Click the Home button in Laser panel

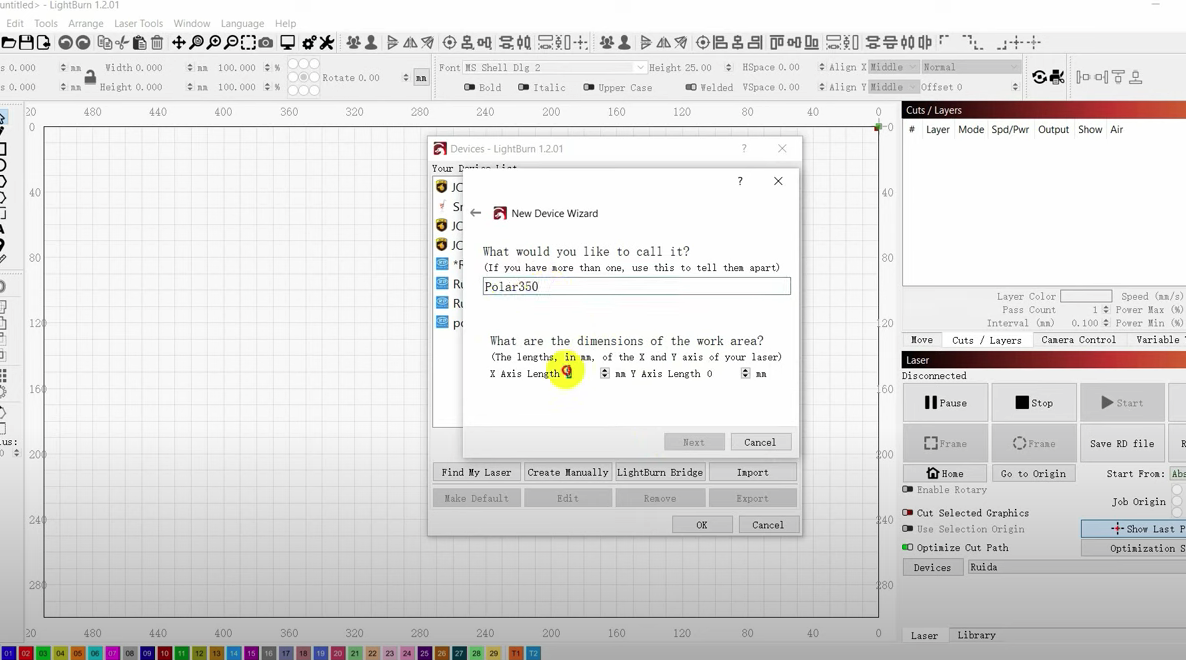pyautogui.click(x=945, y=473)
